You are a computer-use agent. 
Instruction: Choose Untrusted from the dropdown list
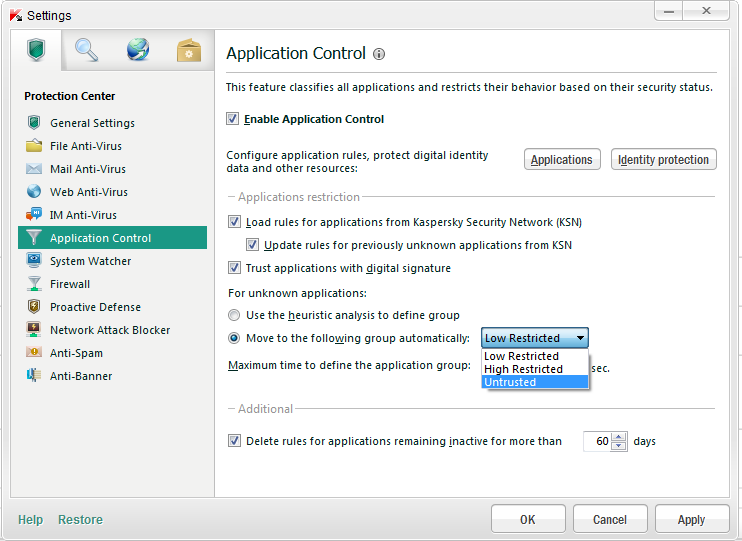pyautogui.click(x=510, y=382)
